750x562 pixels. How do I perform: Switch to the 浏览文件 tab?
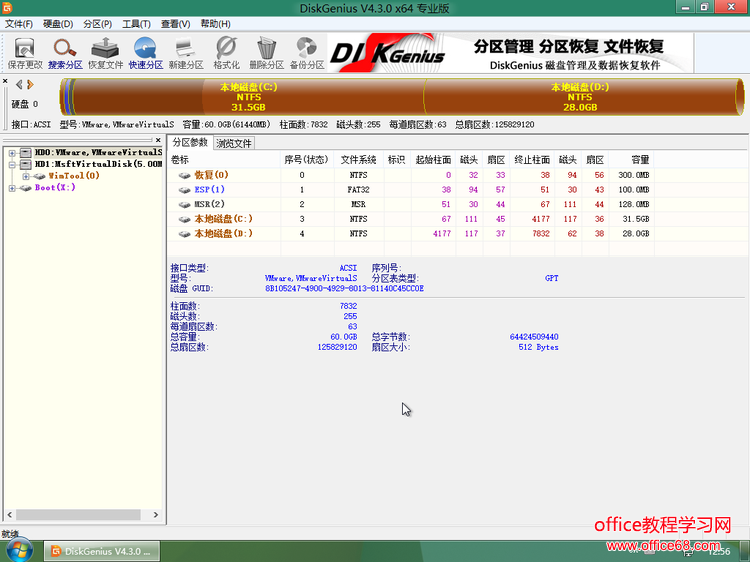[x=233, y=143]
